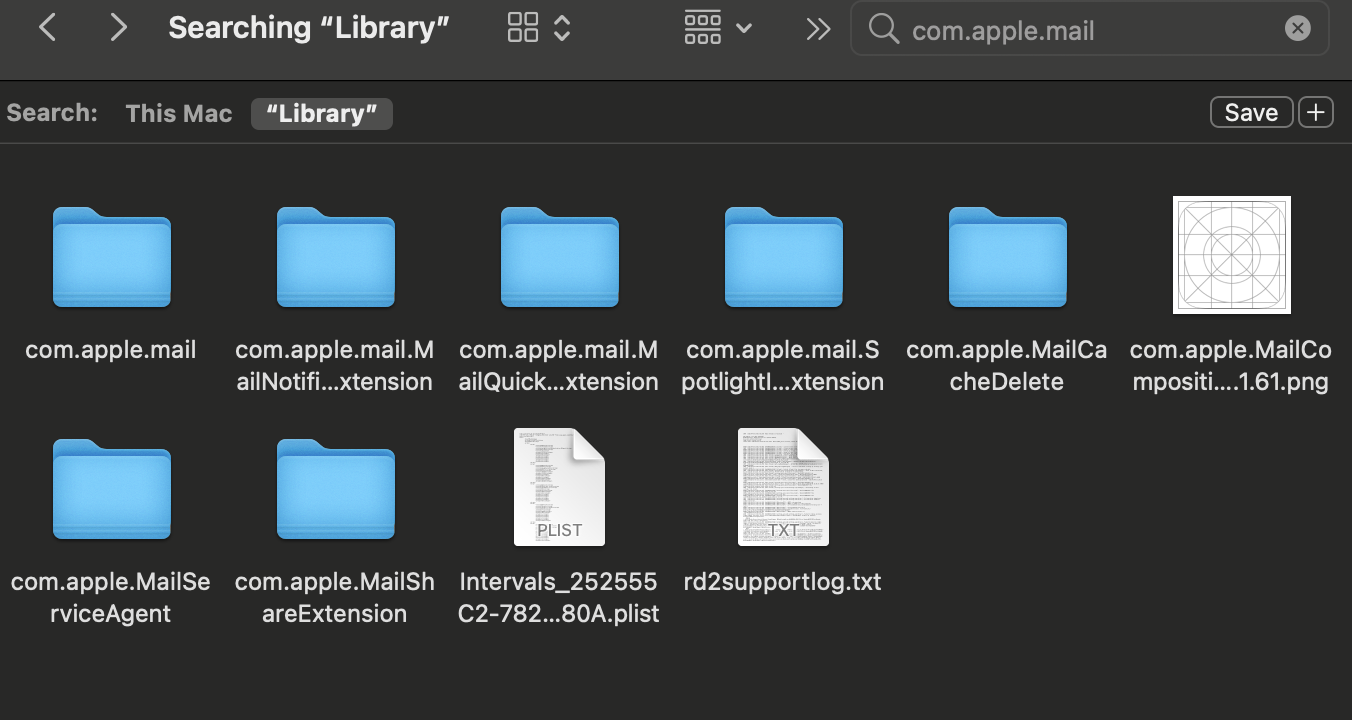Go forward with the right chevron
Screen dimensions: 1352x720
(119, 28)
